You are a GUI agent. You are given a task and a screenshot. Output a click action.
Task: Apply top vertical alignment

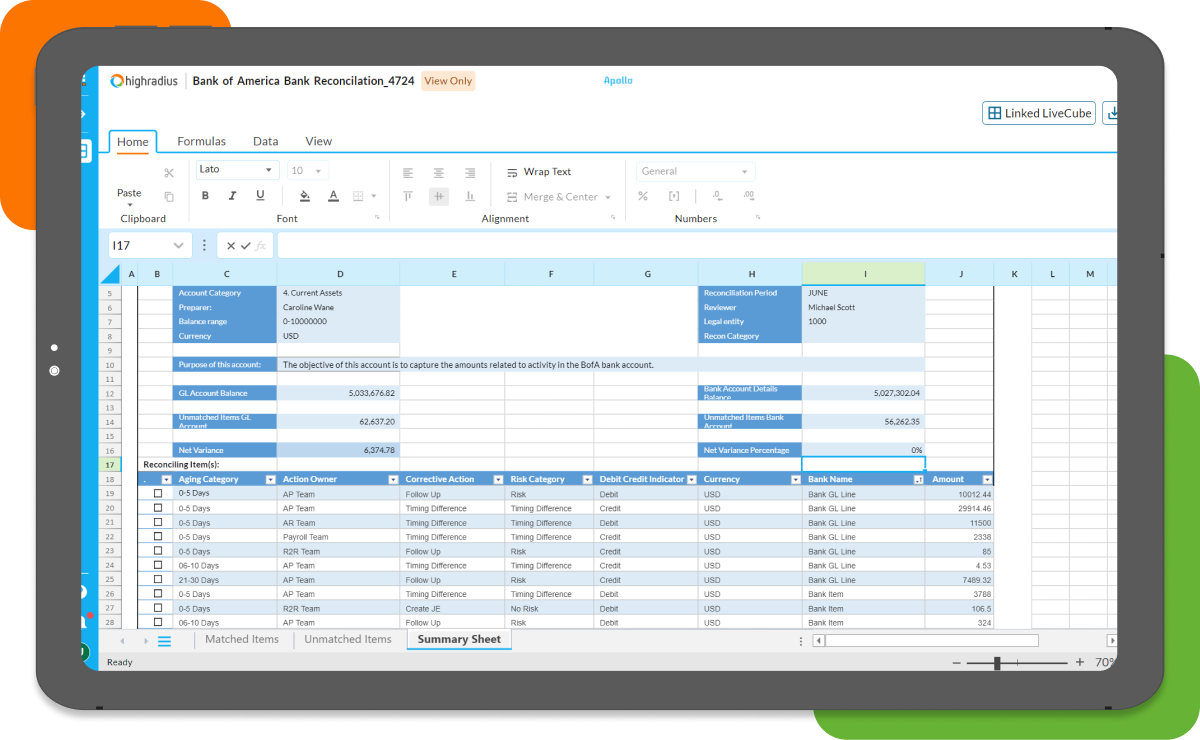pos(407,197)
